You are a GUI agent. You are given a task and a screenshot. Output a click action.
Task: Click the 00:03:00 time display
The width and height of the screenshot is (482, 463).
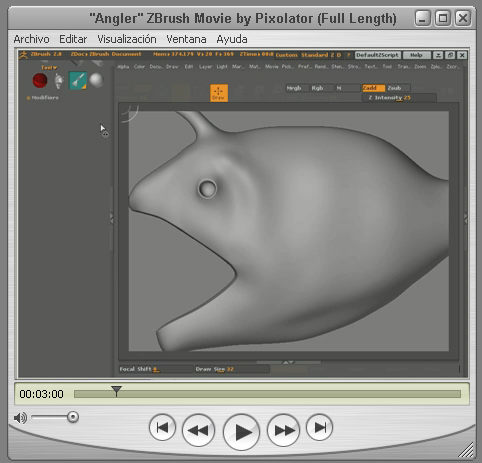click(x=41, y=394)
